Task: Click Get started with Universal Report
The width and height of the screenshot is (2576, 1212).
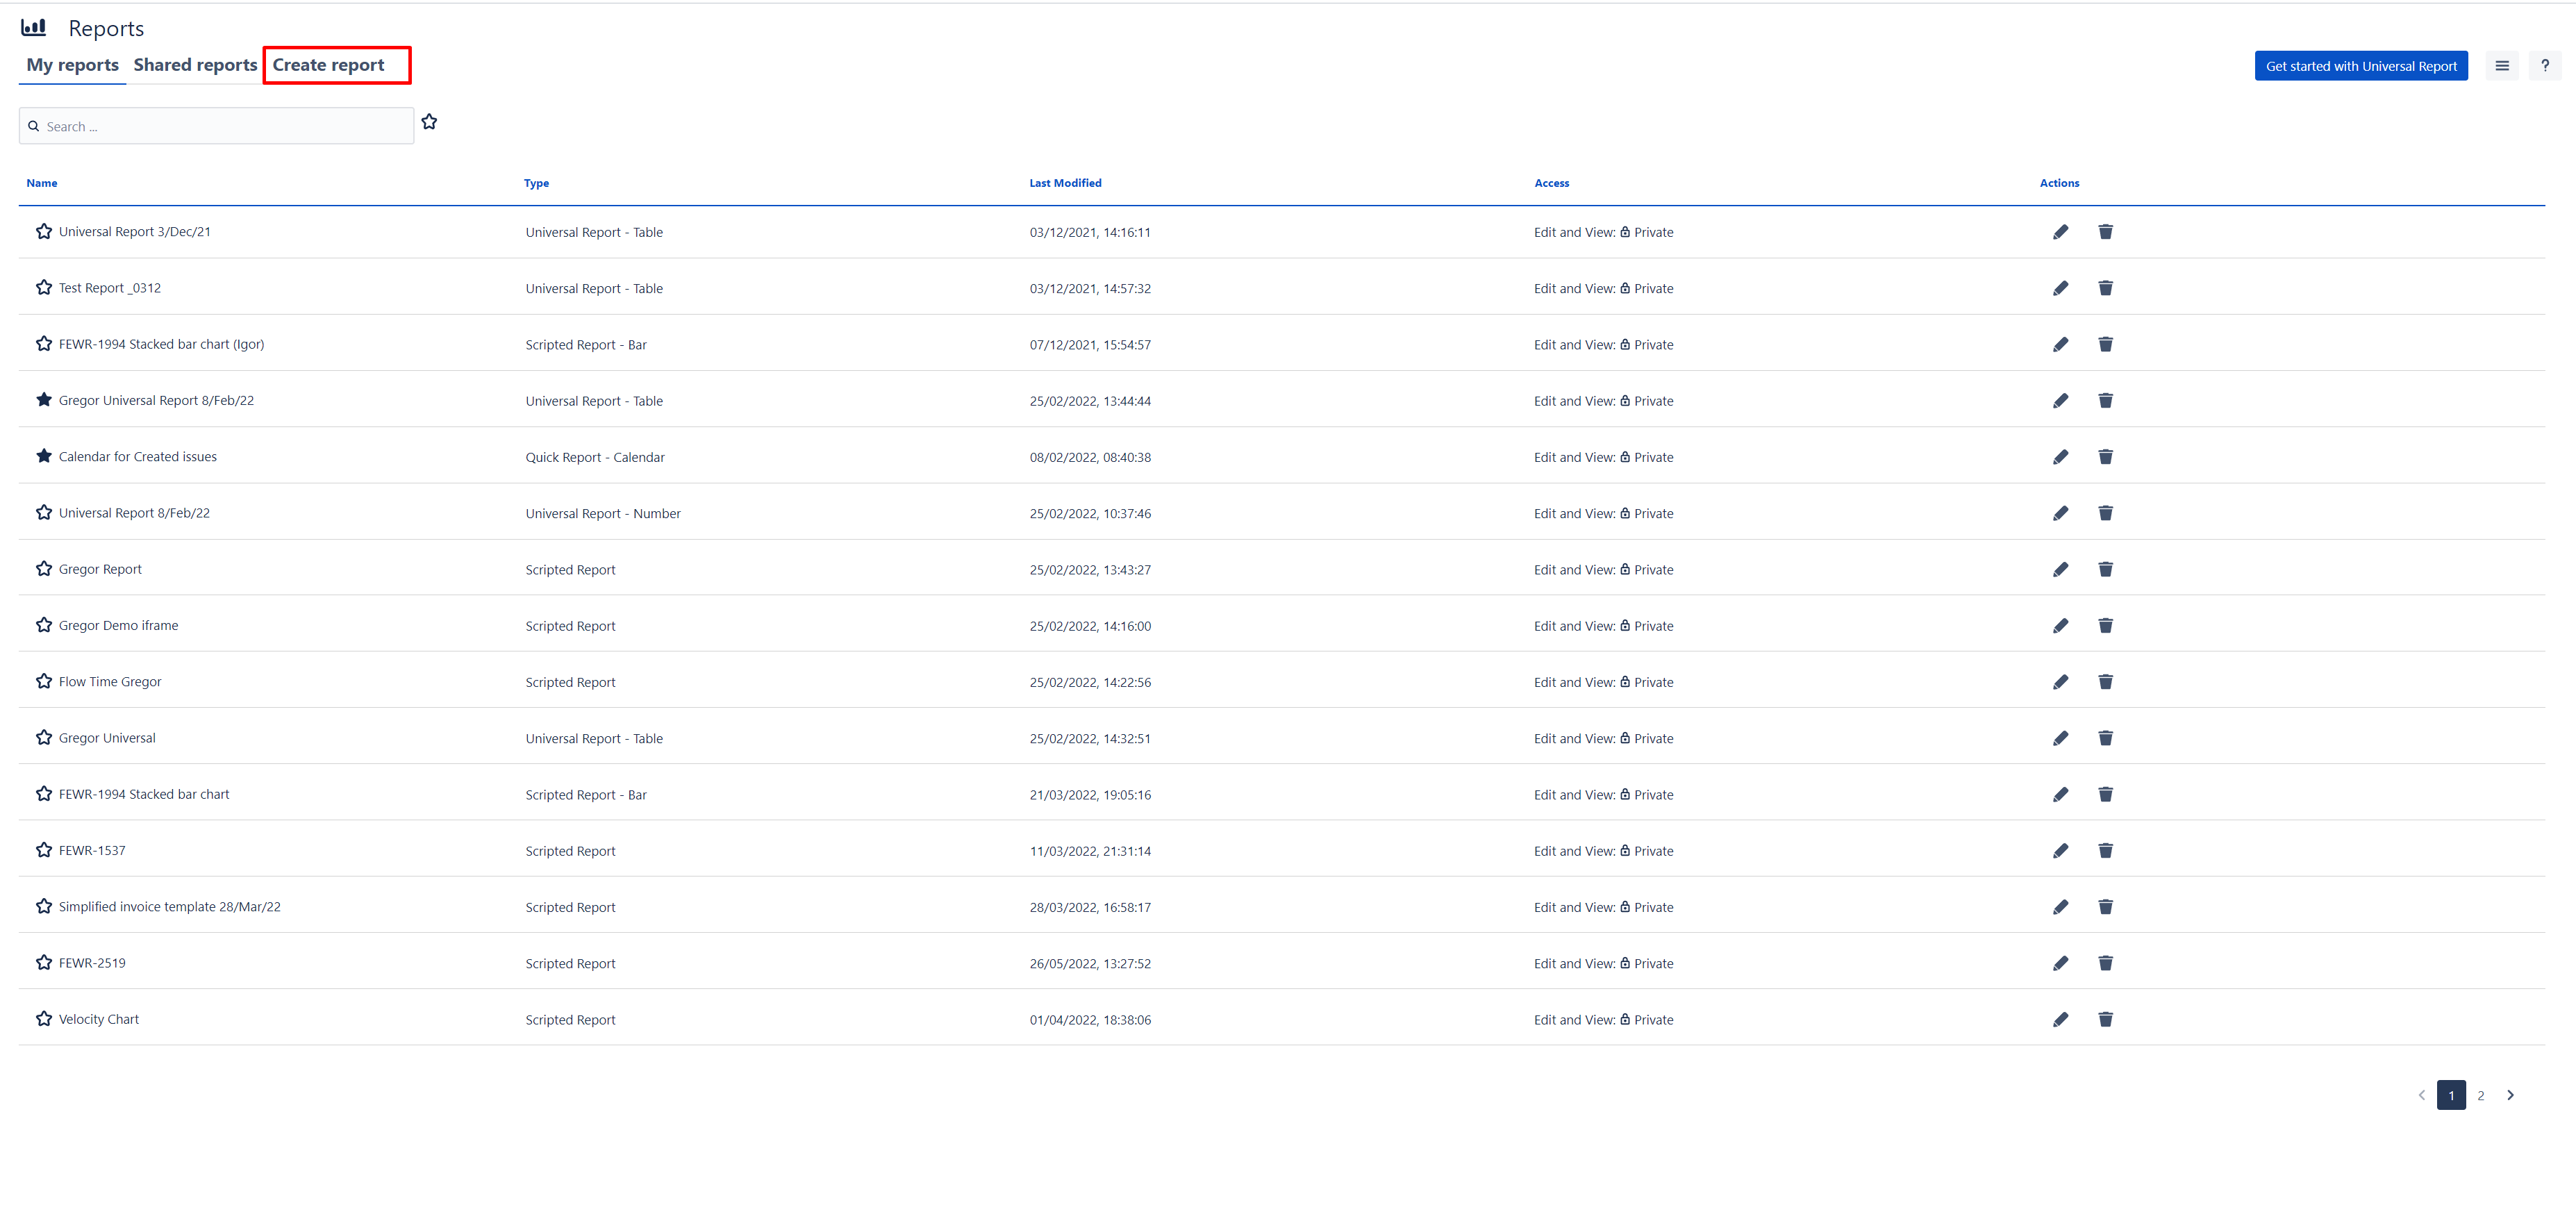Action: 2360,66
